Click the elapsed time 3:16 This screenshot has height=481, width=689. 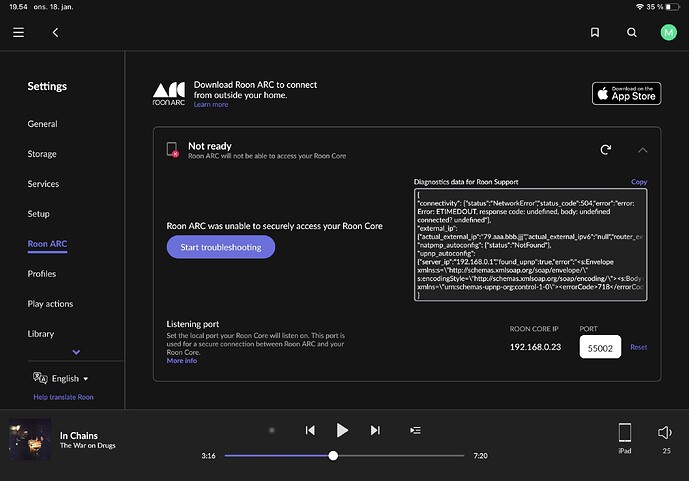(208, 456)
